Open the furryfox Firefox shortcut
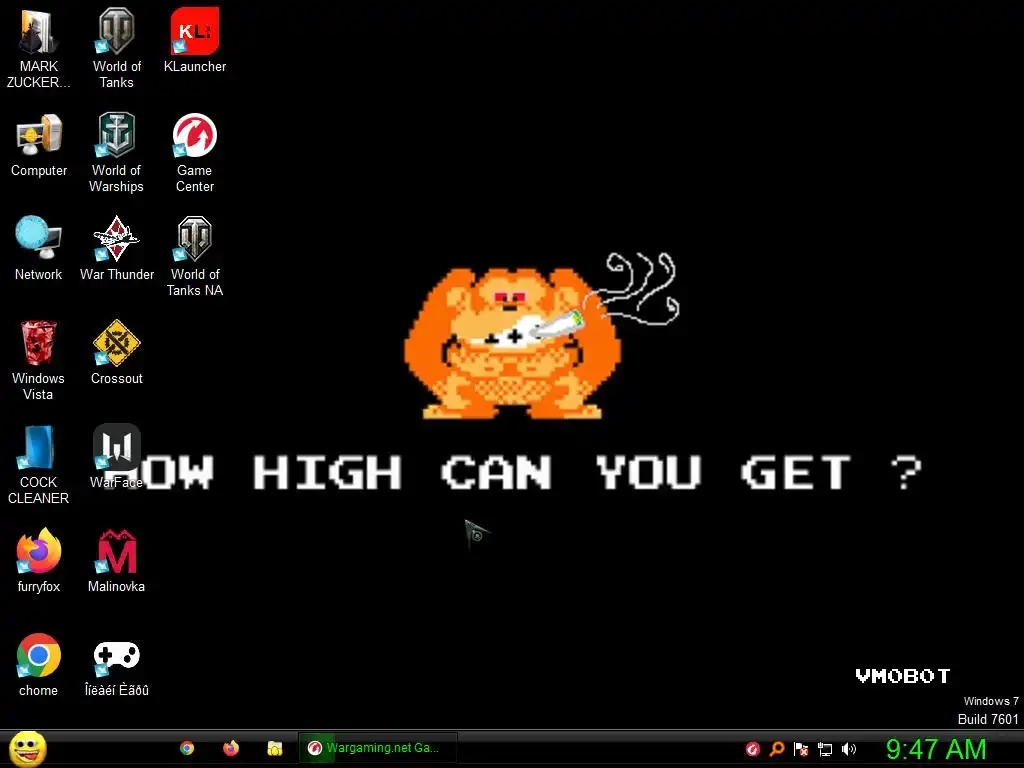 tap(39, 560)
